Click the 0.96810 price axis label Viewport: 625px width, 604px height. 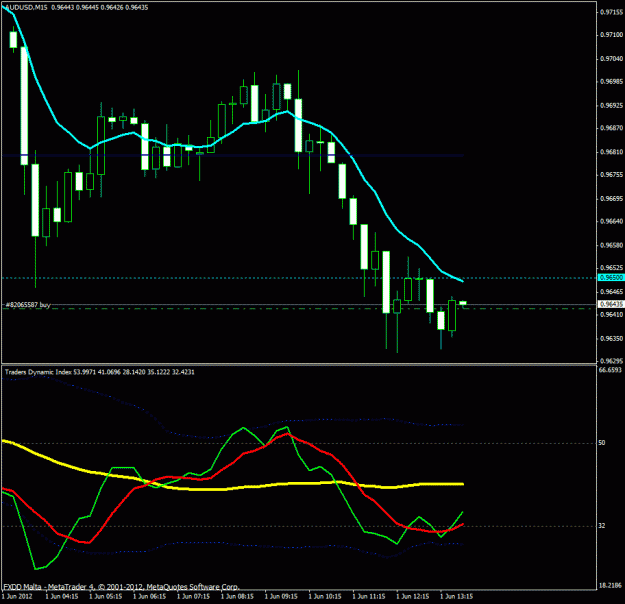(x=611, y=152)
